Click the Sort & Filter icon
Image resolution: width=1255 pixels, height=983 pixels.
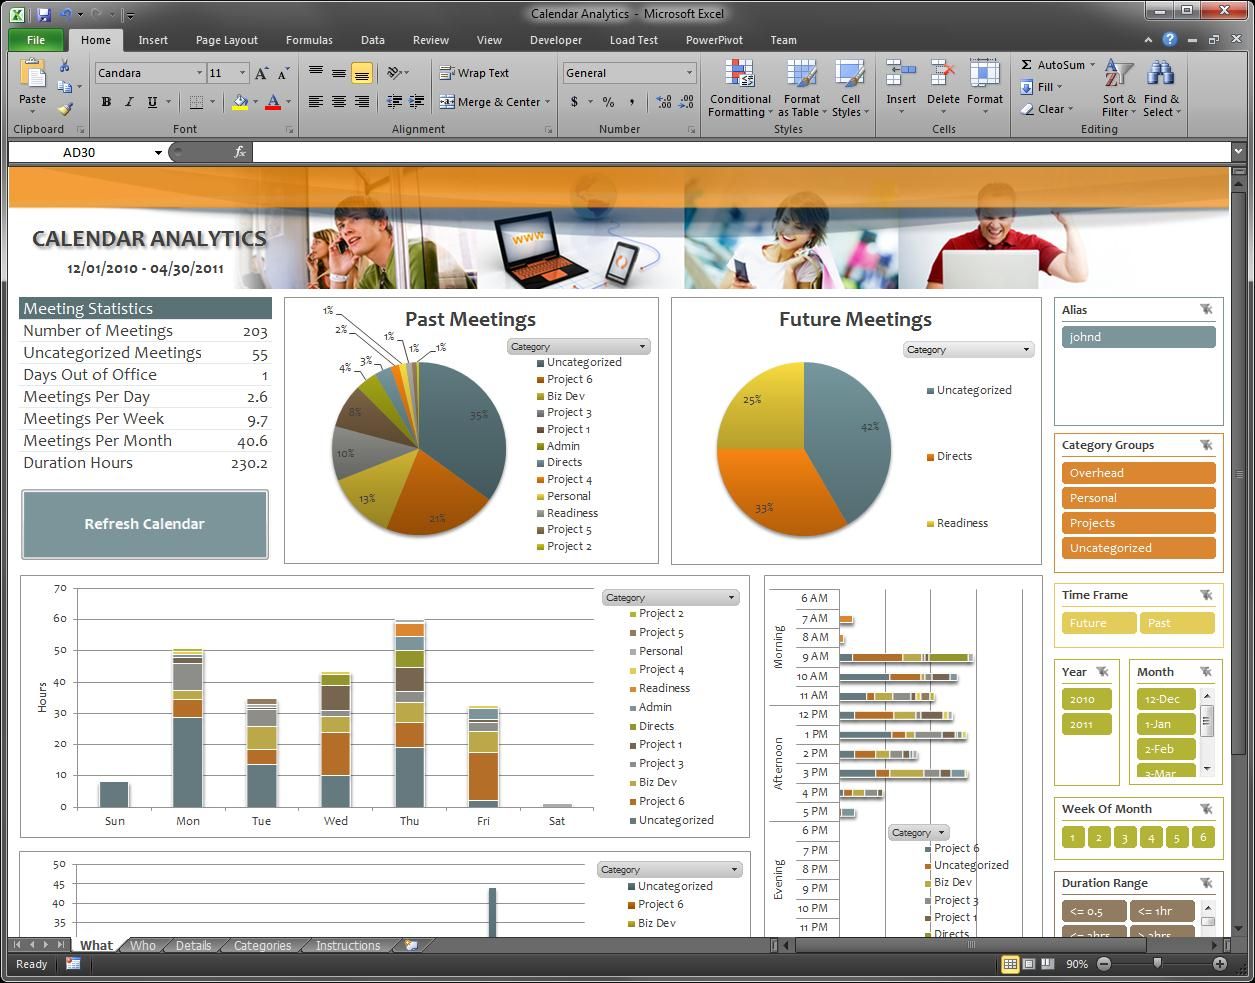[1119, 76]
